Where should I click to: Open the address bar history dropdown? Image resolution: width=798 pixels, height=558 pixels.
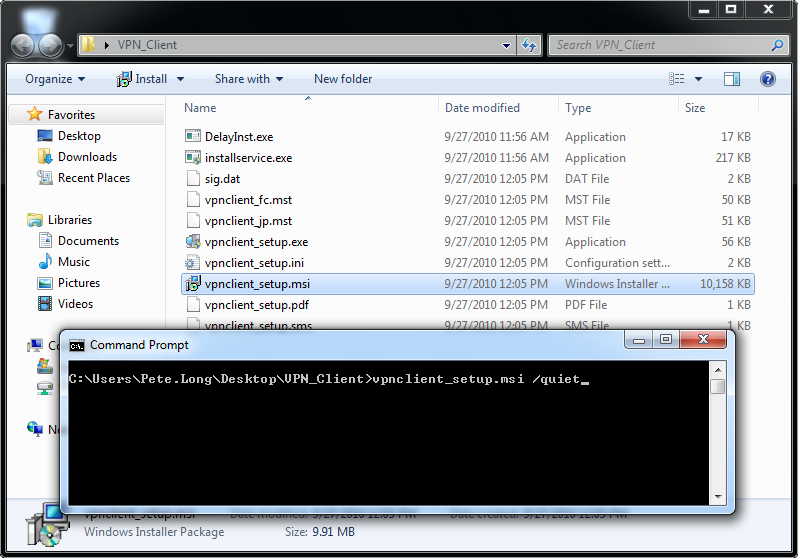[x=506, y=45]
